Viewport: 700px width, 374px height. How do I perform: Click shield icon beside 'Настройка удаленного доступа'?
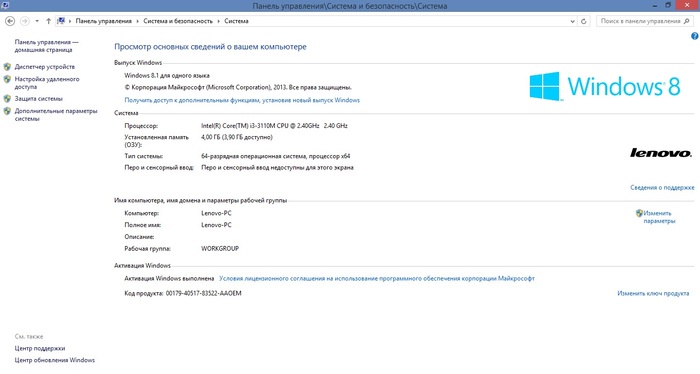7,79
